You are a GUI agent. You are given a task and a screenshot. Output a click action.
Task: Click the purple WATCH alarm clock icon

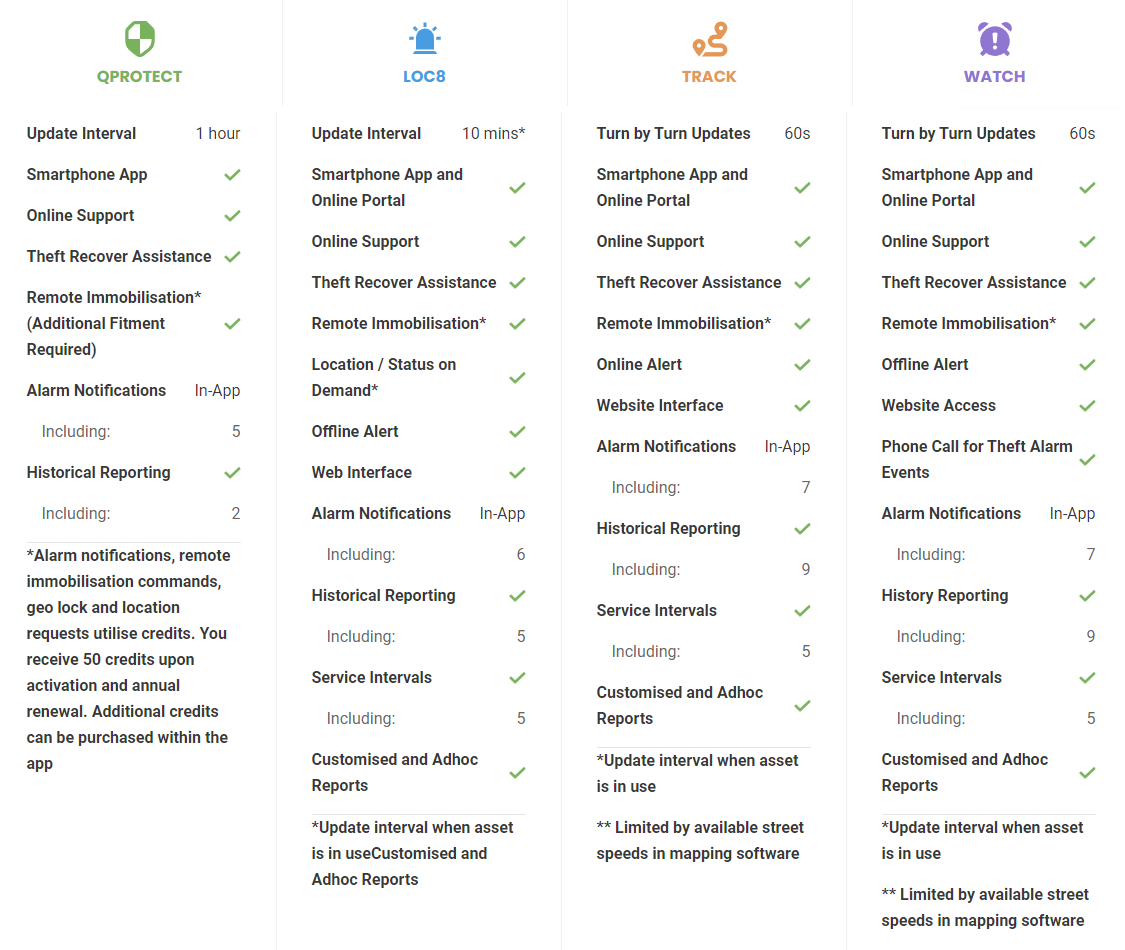pos(994,40)
